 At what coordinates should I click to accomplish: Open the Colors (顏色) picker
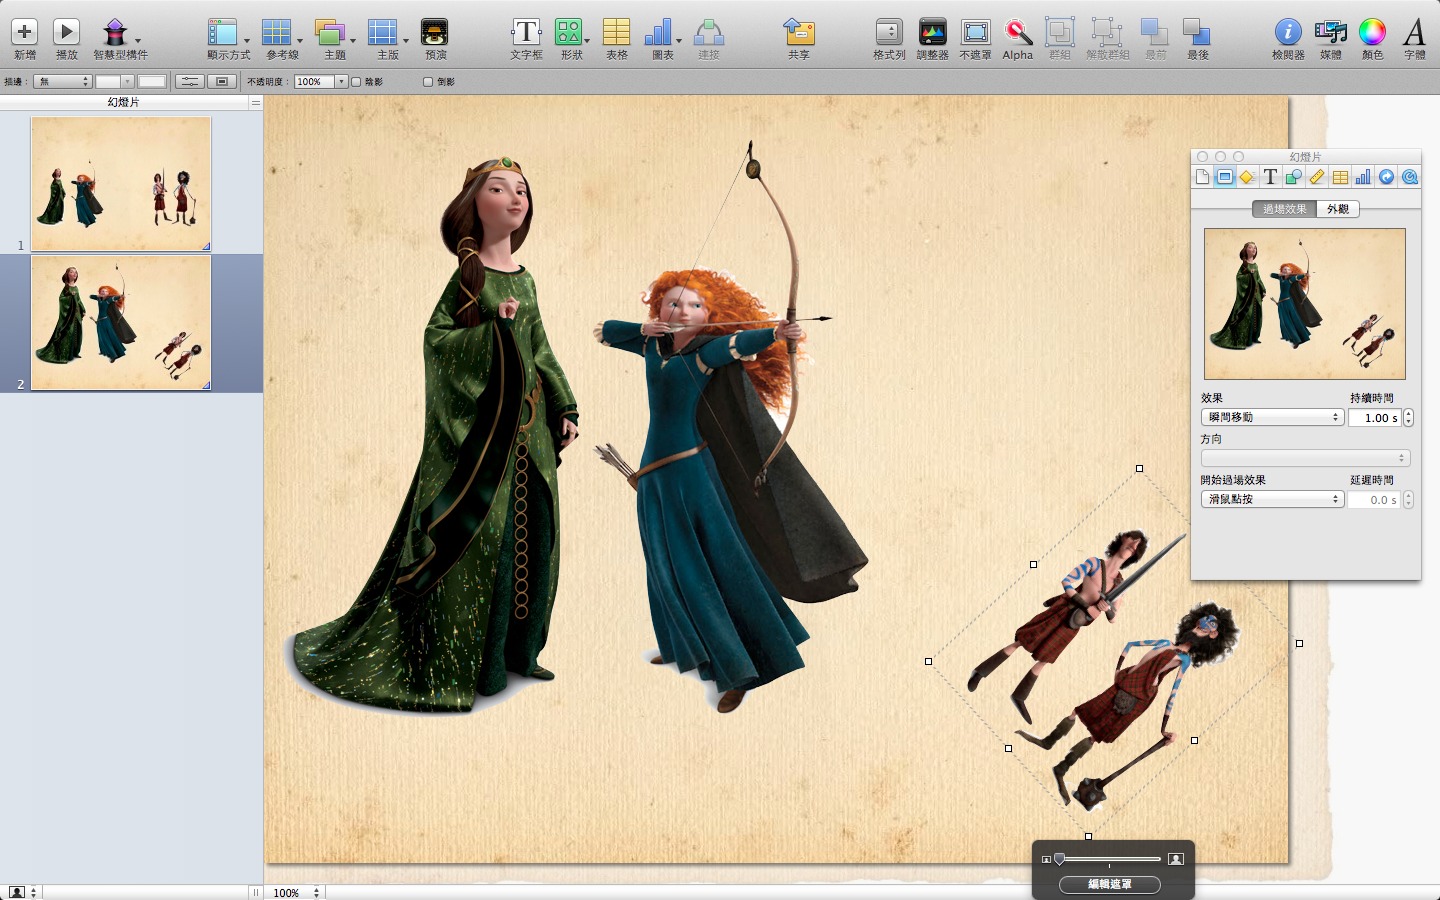click(1372, 32)
